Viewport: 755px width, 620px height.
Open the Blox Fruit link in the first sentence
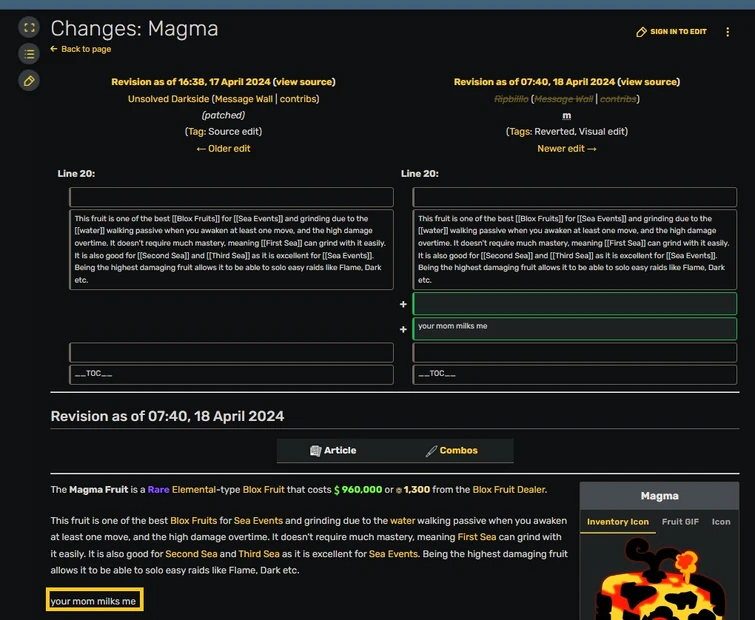(x=263, y=490)
